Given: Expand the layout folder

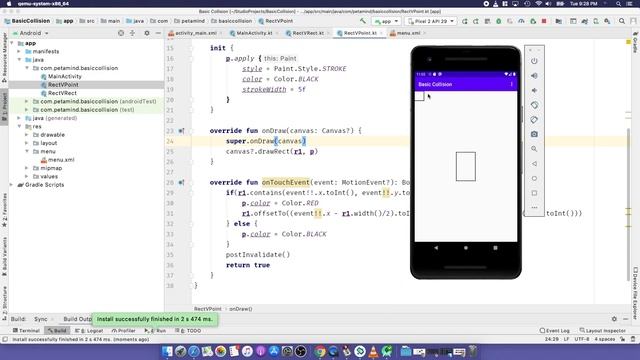Looking at the screenshot, I should click(x=27, y=143).
